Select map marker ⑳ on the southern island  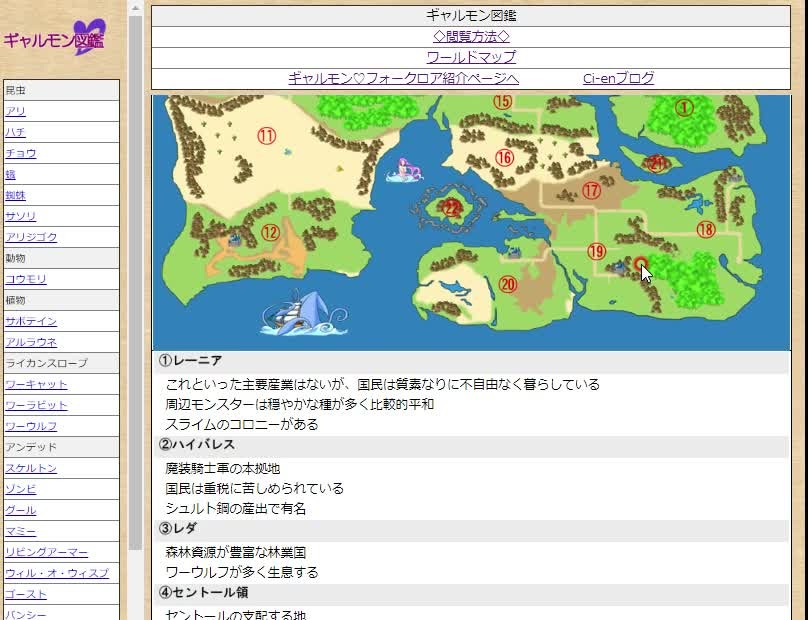point(508,284)
